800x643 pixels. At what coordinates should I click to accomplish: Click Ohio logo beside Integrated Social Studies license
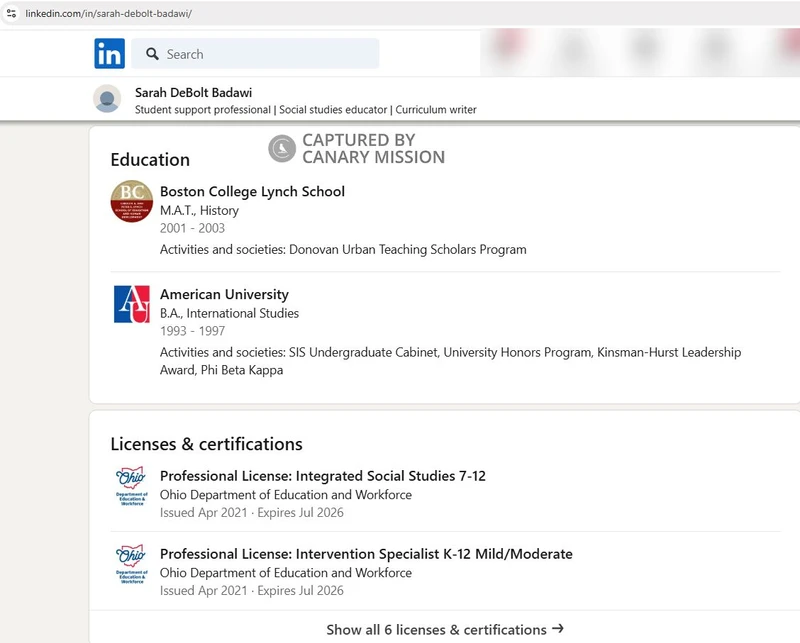pyautogui.click(x=132, y=485)
